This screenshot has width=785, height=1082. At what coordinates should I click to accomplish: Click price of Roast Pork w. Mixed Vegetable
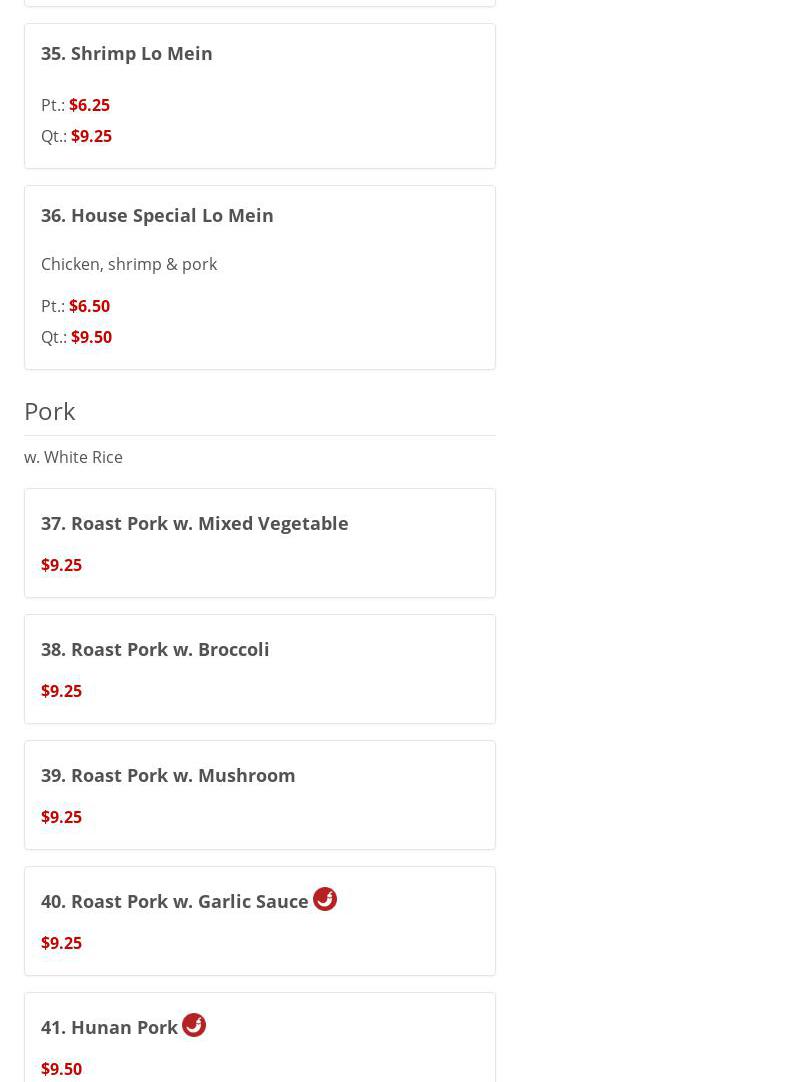61,565
